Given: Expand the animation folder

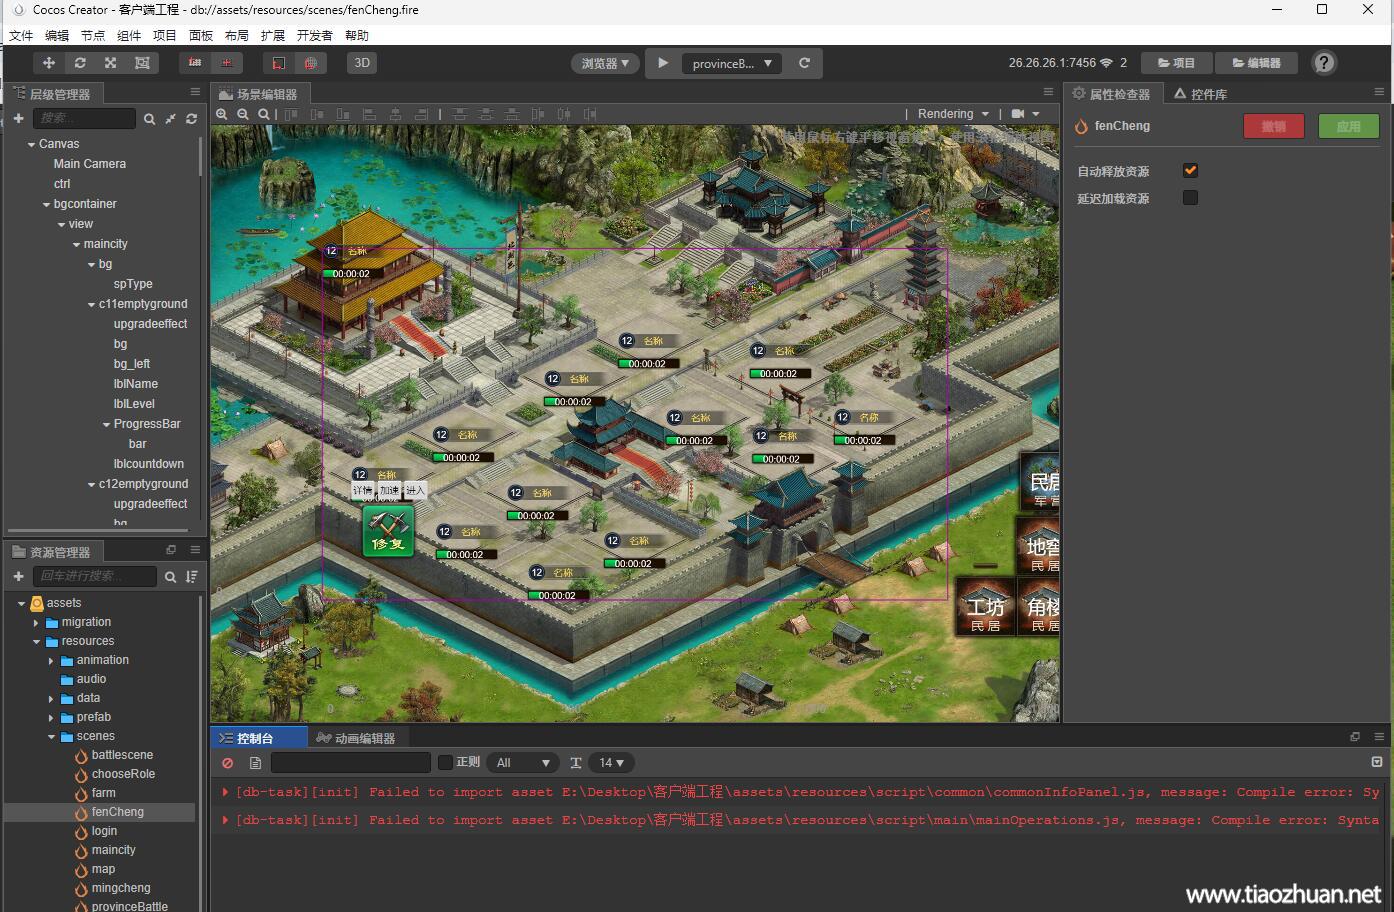Looking at the screenshot, I should click(x=52, y=661).
